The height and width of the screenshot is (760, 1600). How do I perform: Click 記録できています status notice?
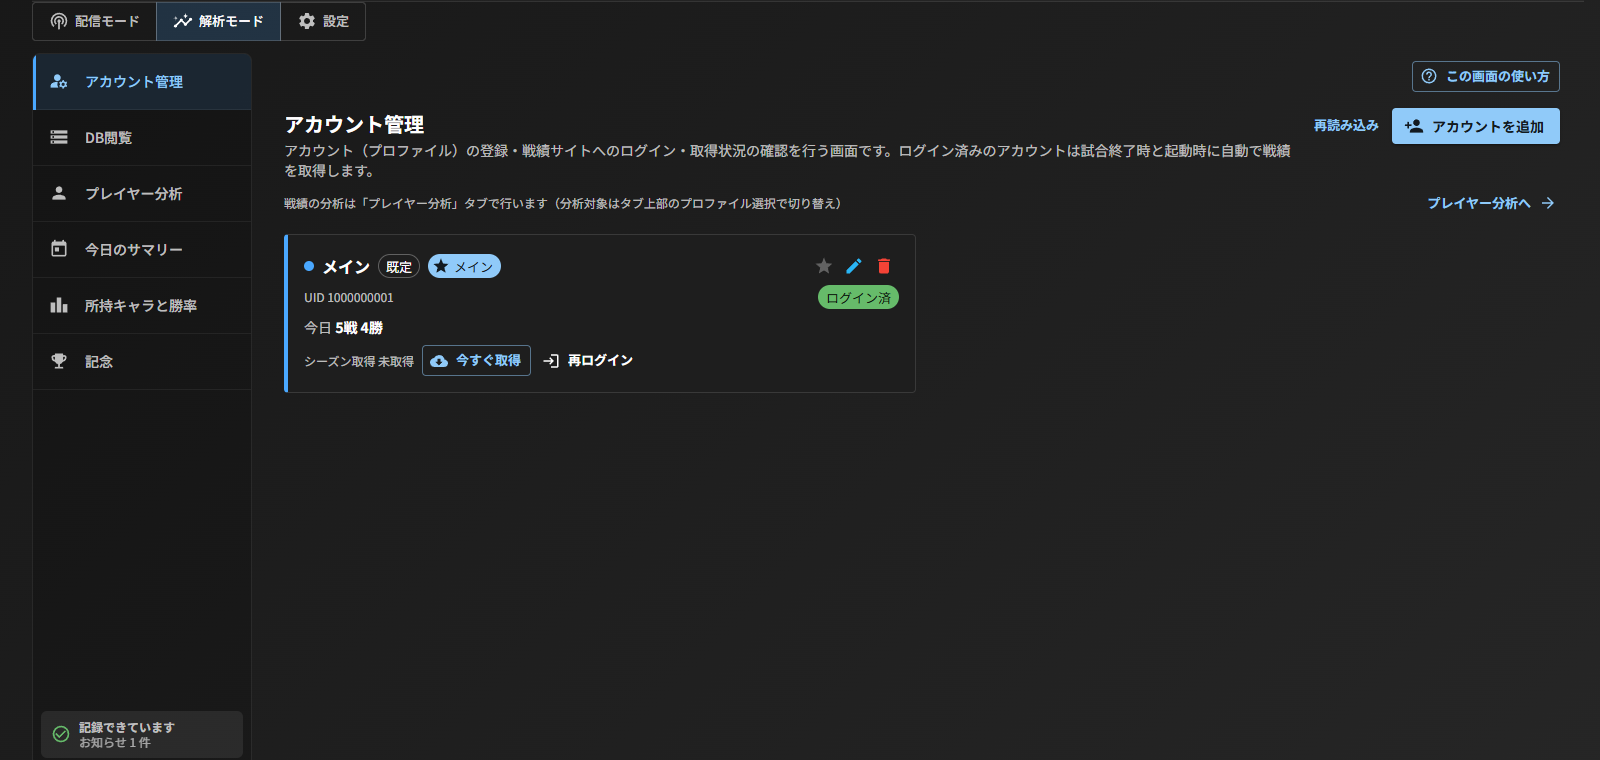pyautogui.click(x=141, y=735)
